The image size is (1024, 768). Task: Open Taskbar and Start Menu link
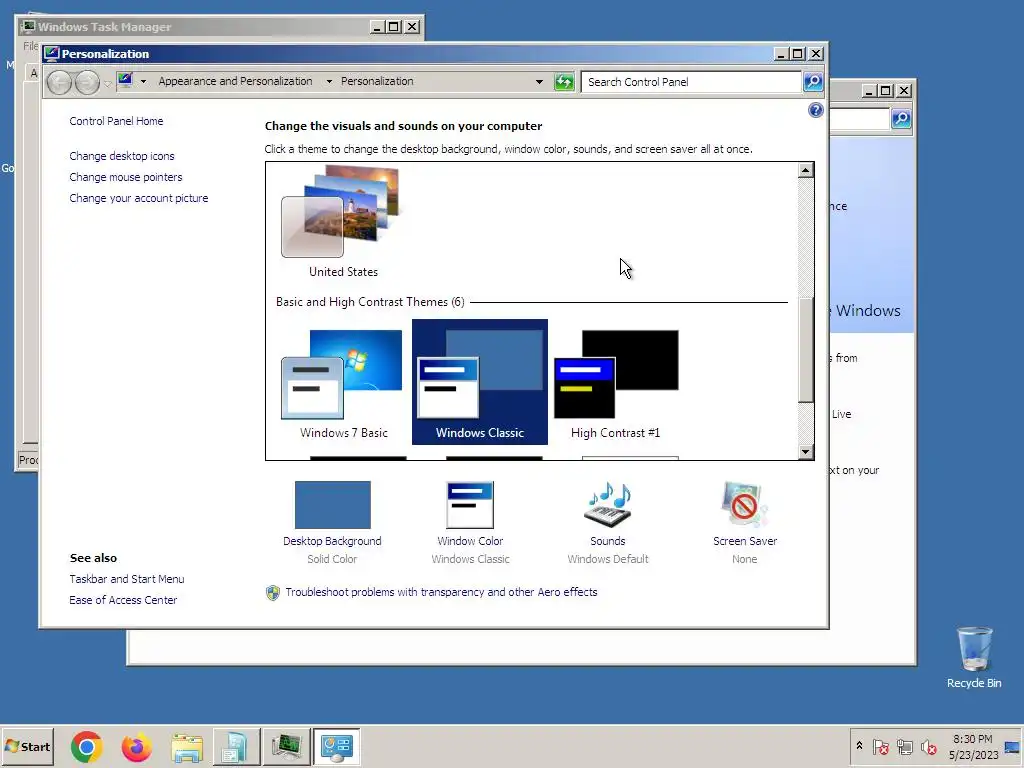pyautogui.click(x=127, y=579)
